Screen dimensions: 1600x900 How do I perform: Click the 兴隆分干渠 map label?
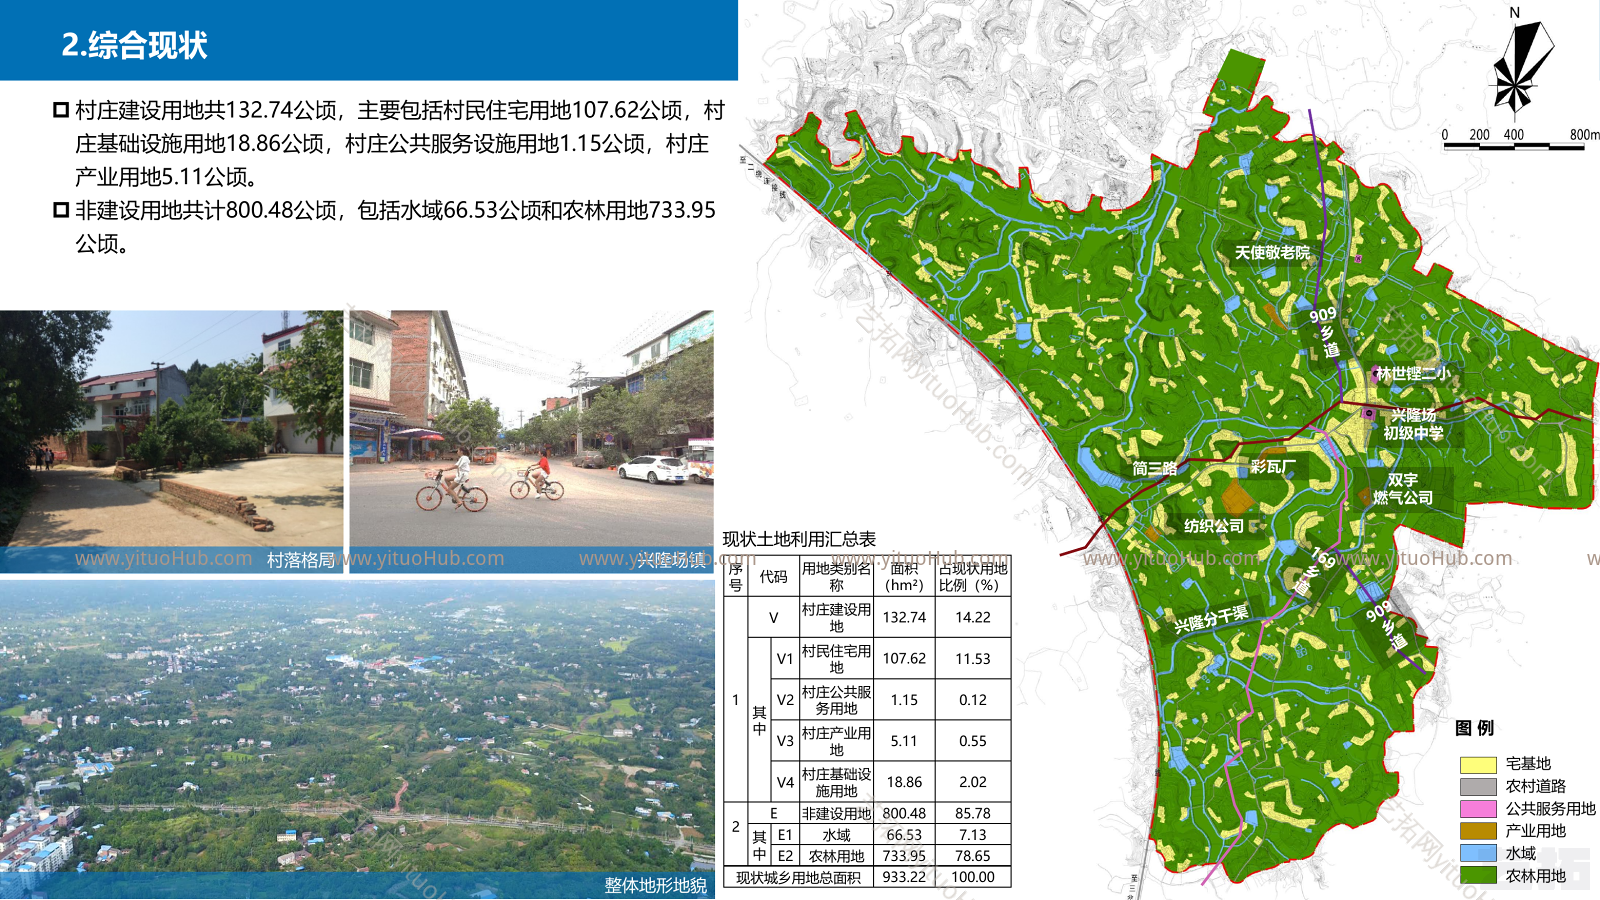(1211, 619)
